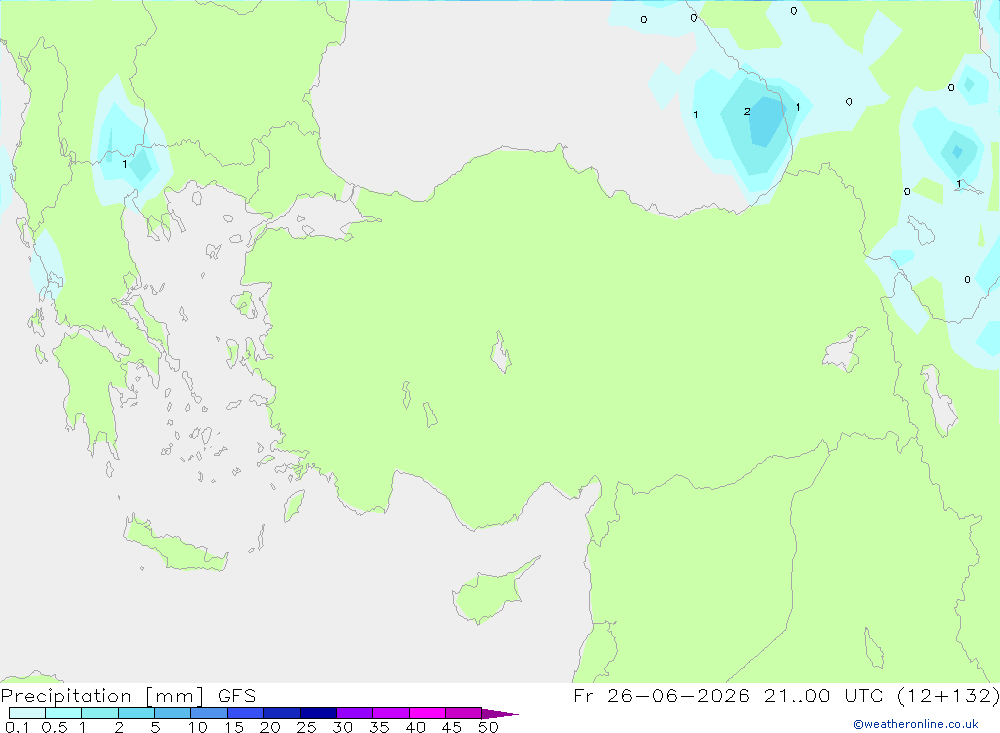Click the "Fr 26-06-2026" date text

(661, 695)
